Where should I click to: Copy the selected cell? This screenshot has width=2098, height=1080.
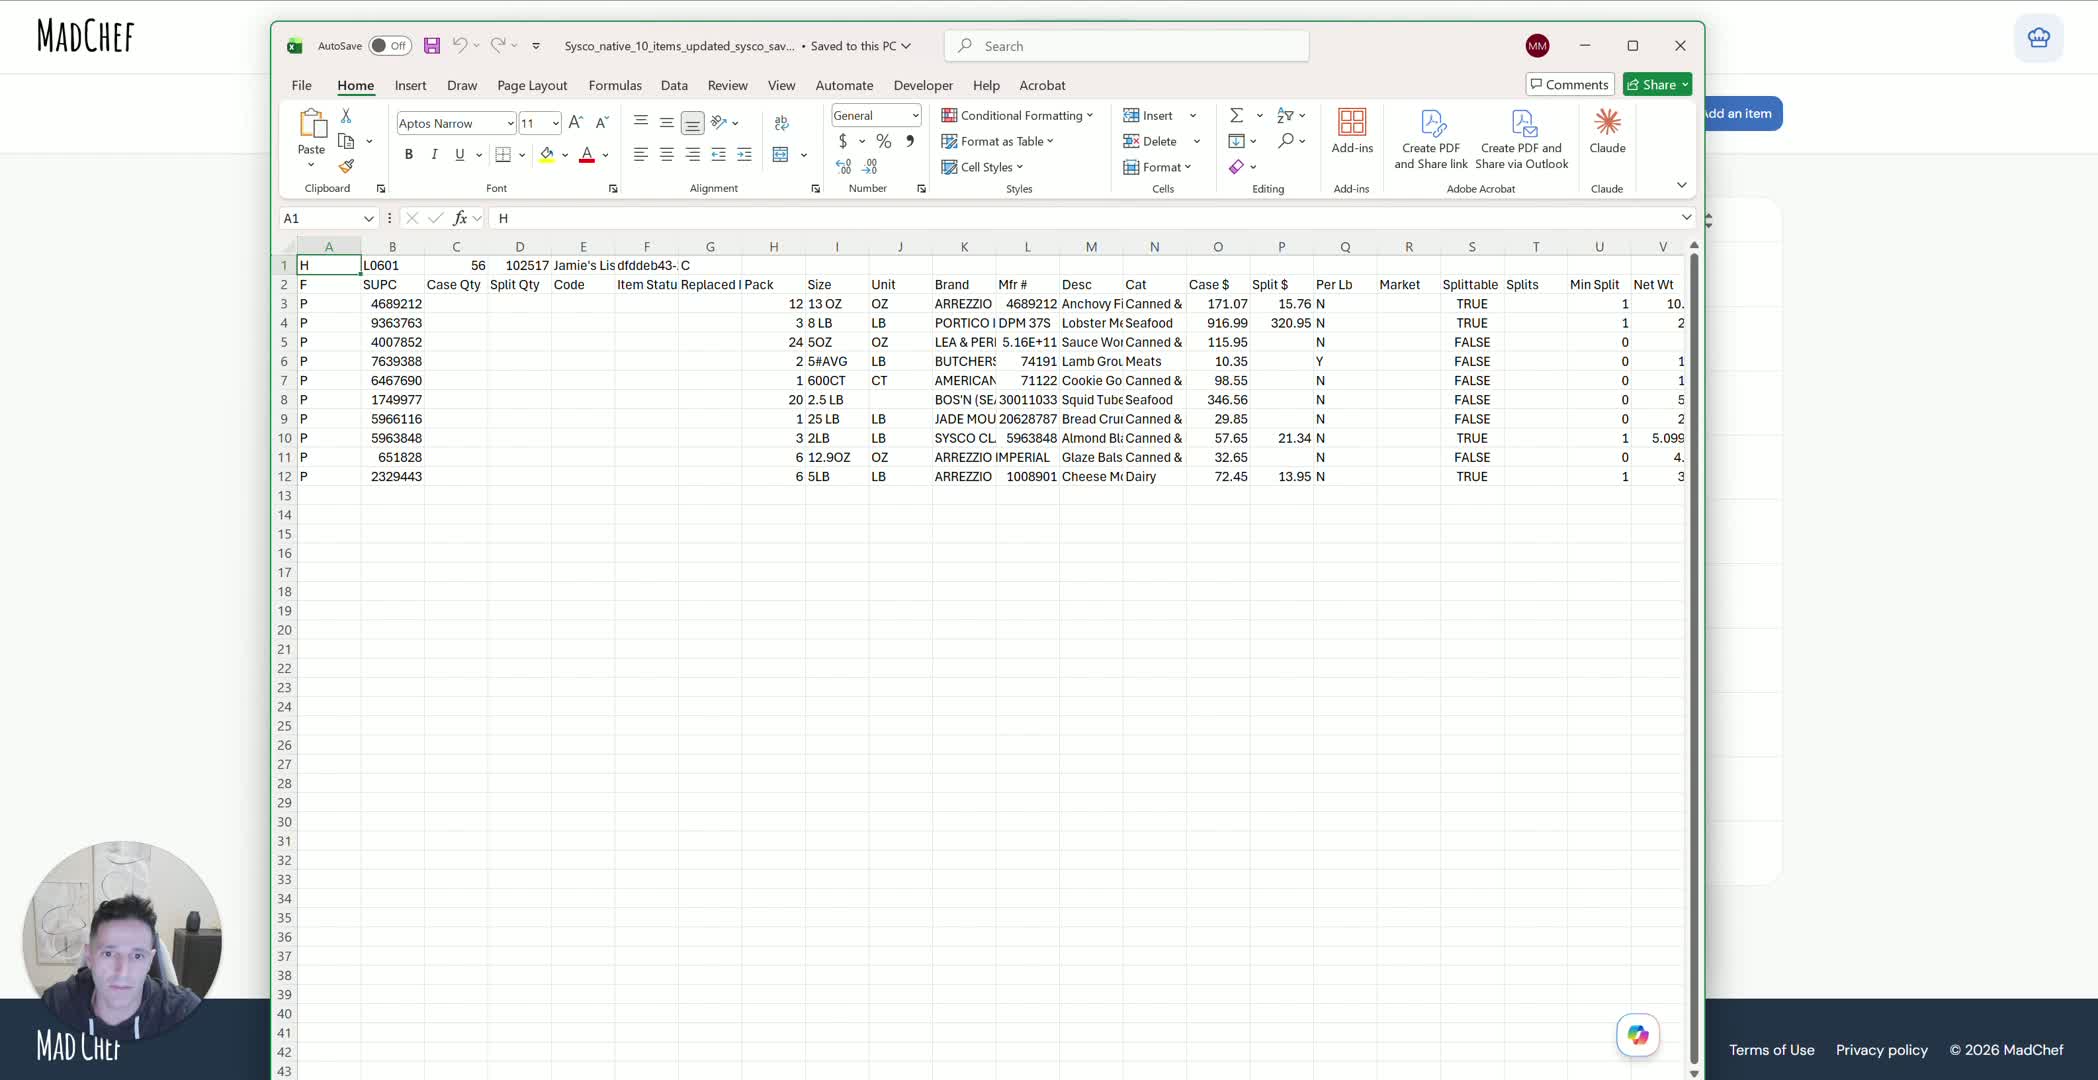[x=346, y=141]
